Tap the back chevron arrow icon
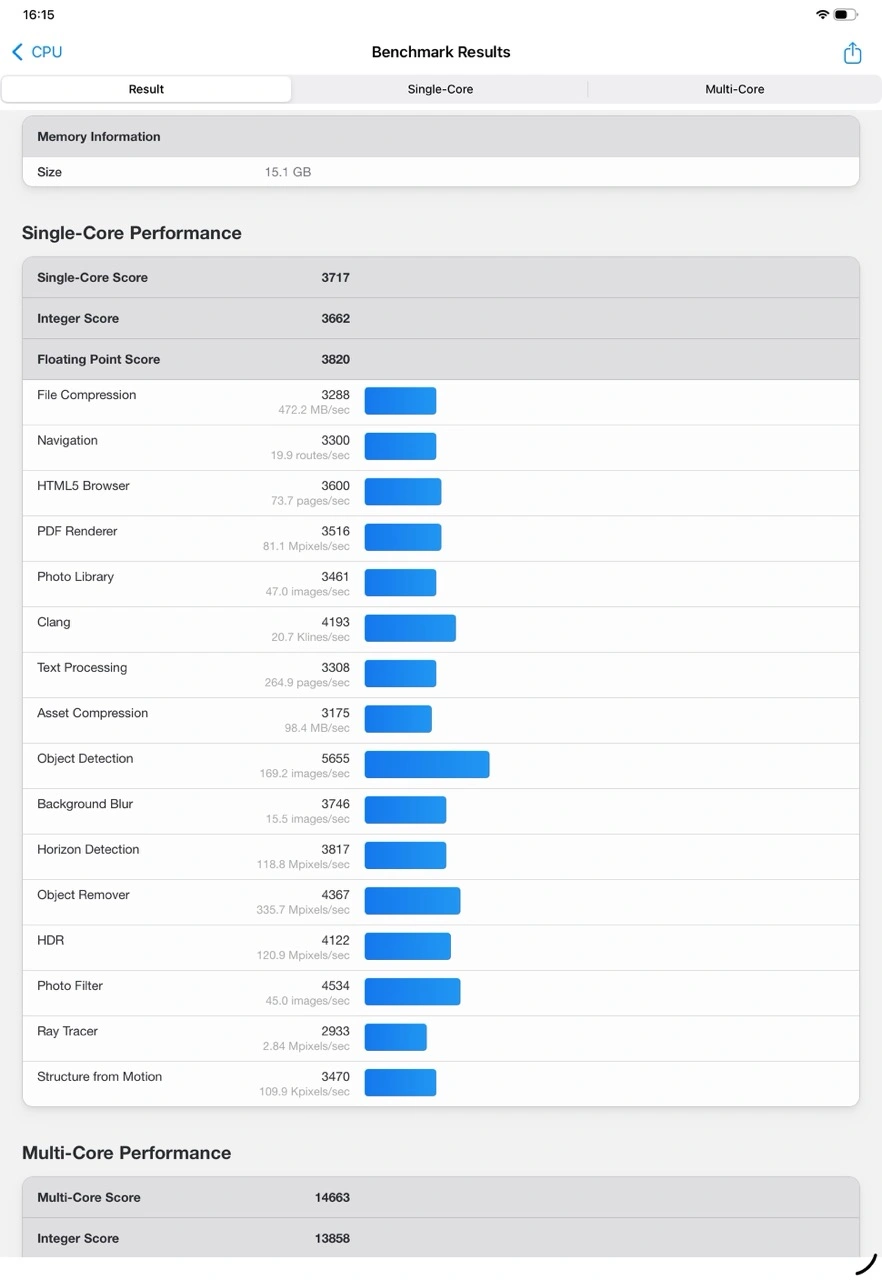882x1280 pixels. point(17,52)
